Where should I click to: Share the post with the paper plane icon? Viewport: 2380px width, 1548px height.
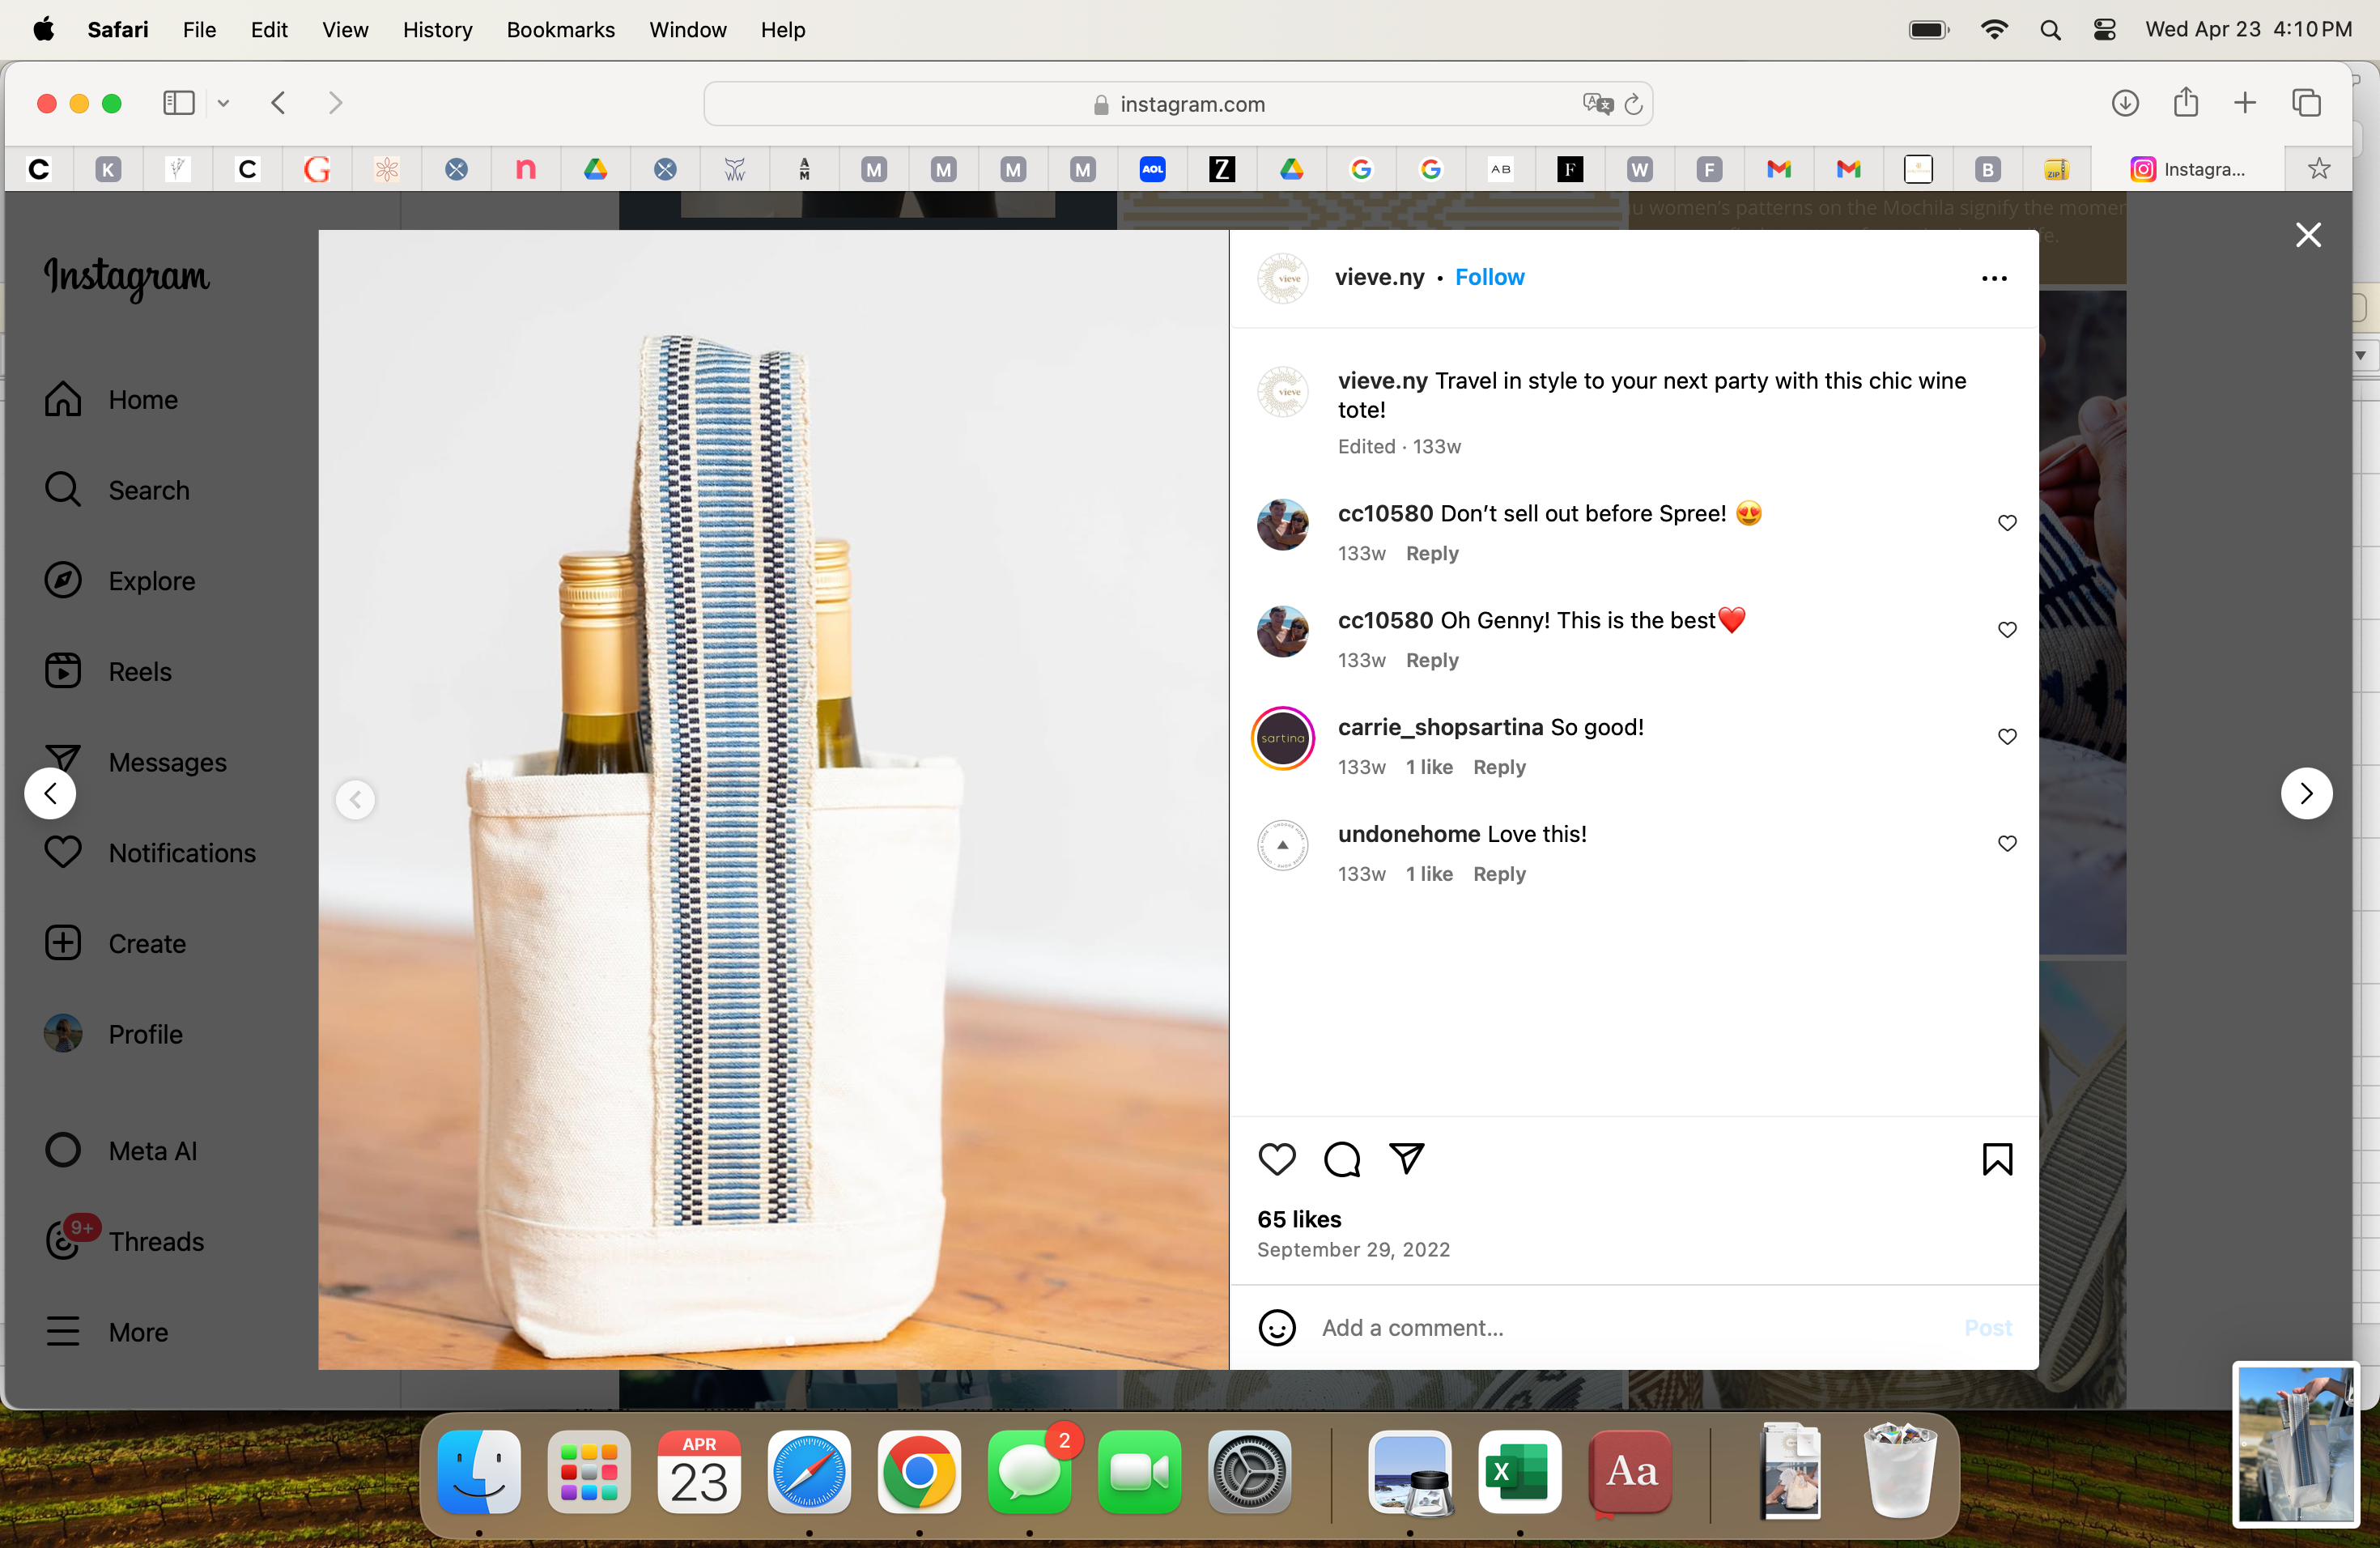click(x=1407, y=1159)
